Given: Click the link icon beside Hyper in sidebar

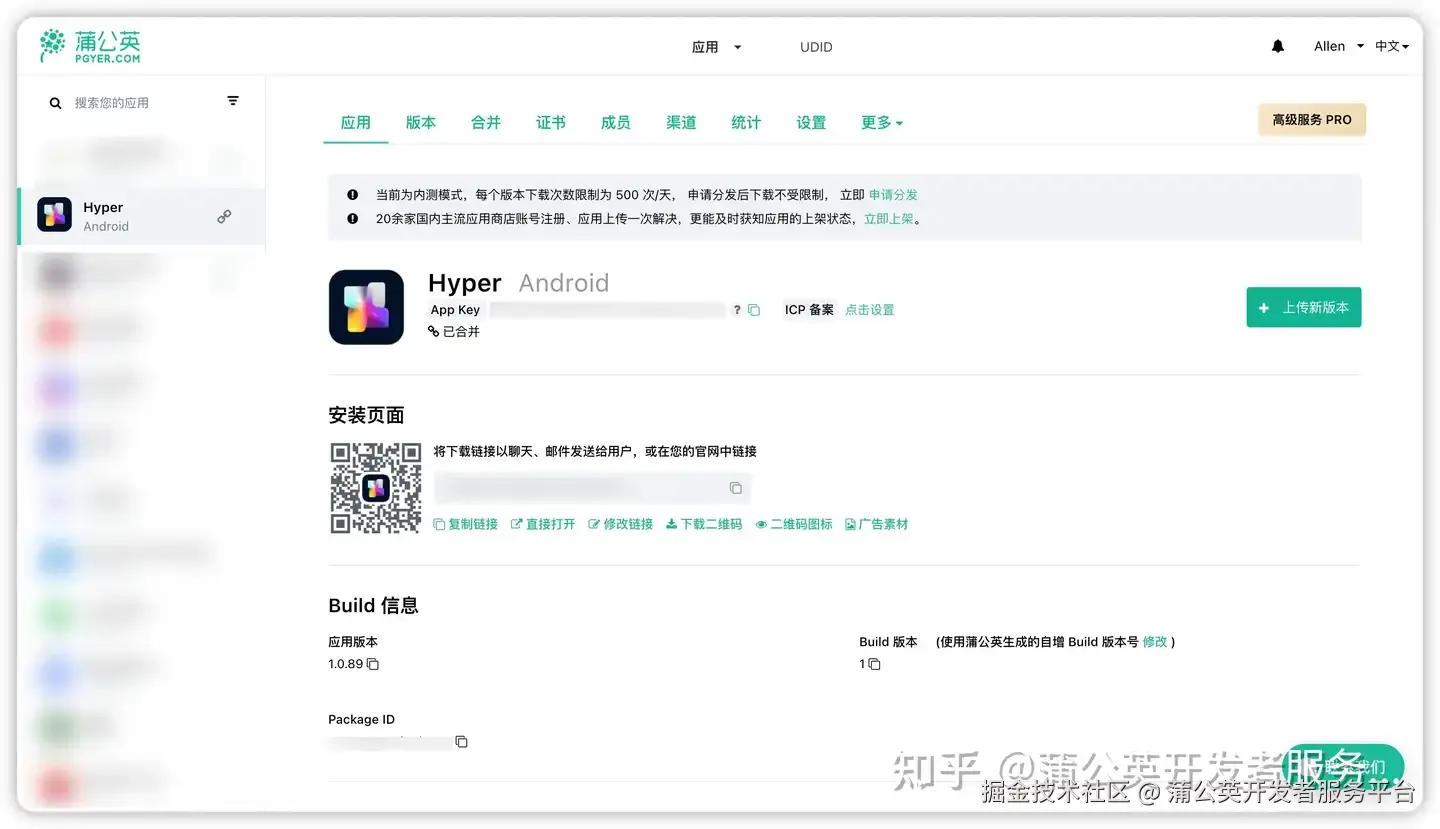Looking at the screenshot, I should 224,216.
